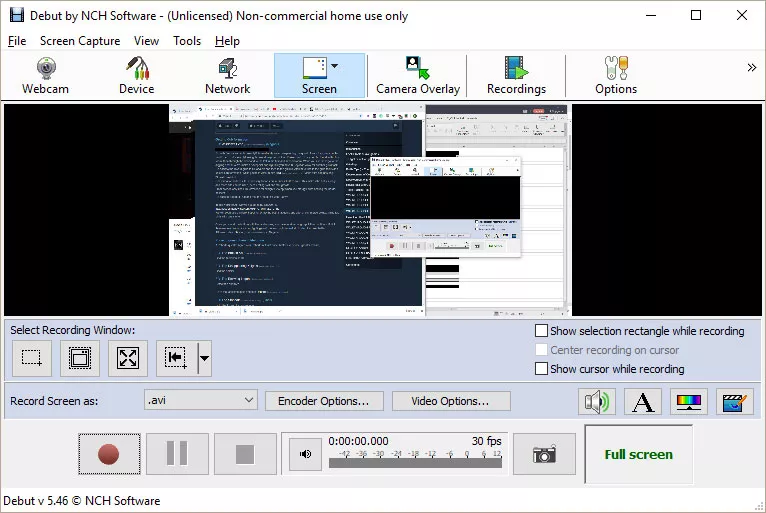Select the full screen recording area icon

coord(128,358)
